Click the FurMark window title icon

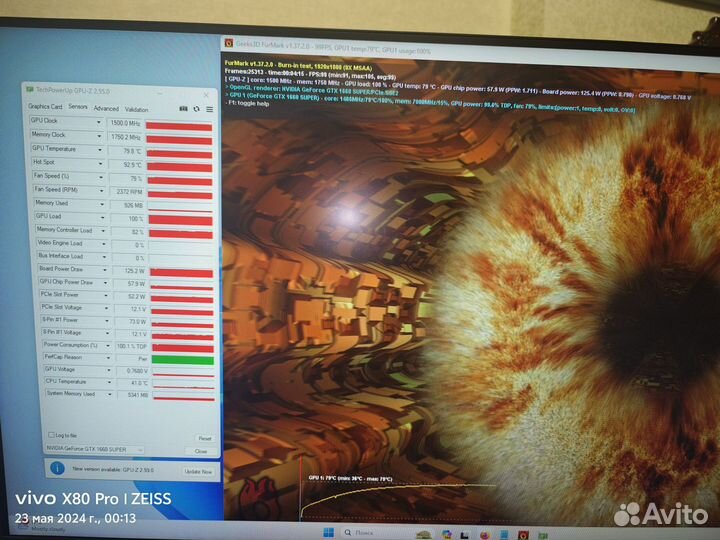(x=229, y=43)
